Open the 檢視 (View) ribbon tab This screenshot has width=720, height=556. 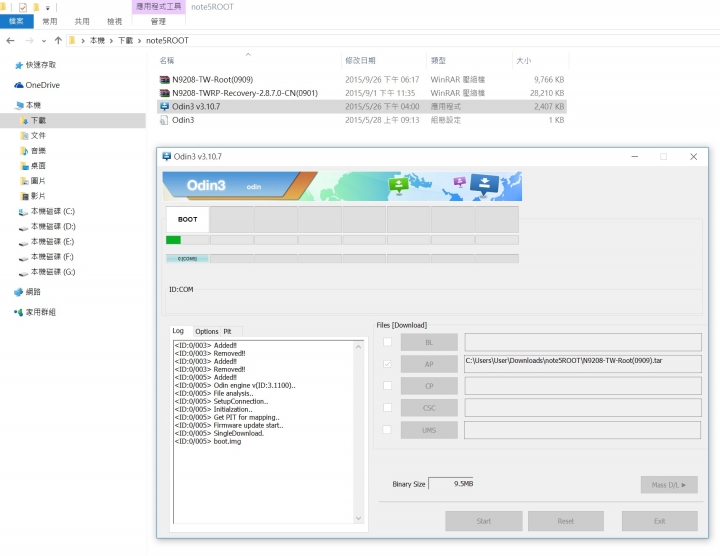point(114,21)
